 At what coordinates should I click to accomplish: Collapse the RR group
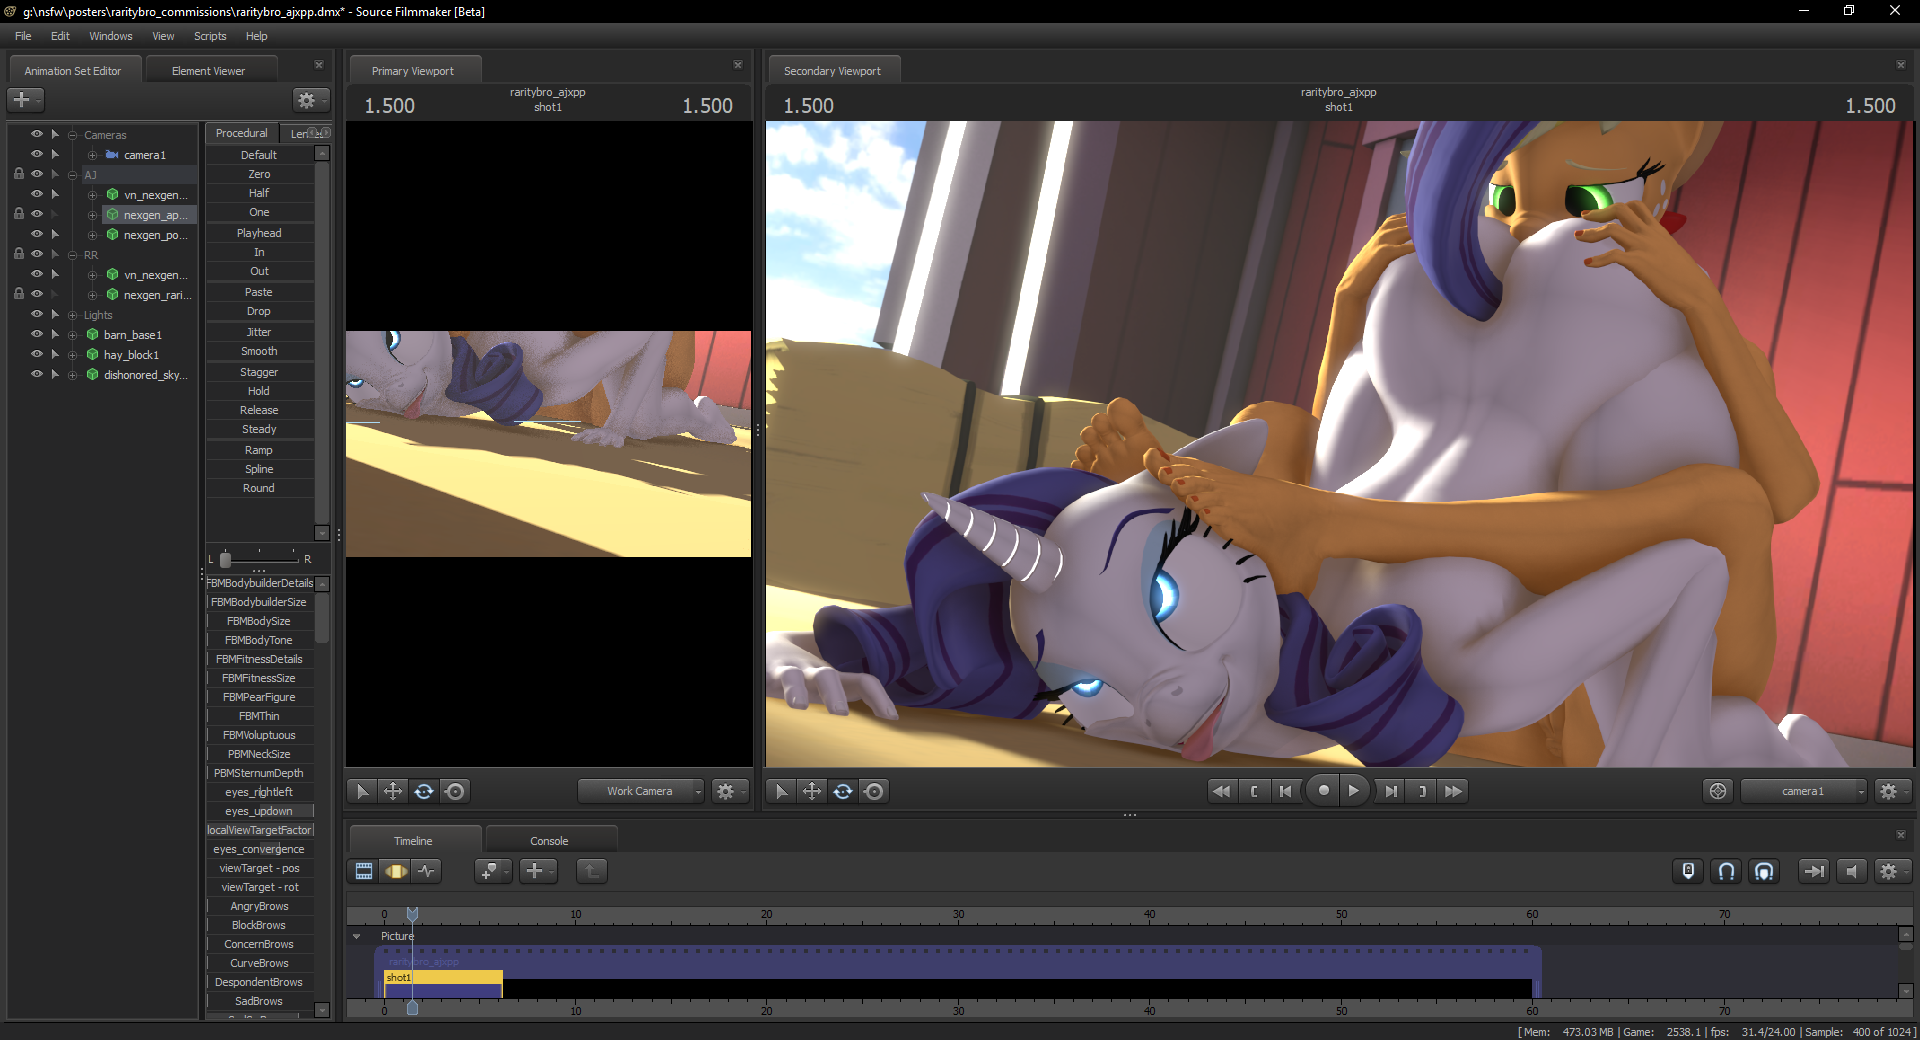pos(73,255)
